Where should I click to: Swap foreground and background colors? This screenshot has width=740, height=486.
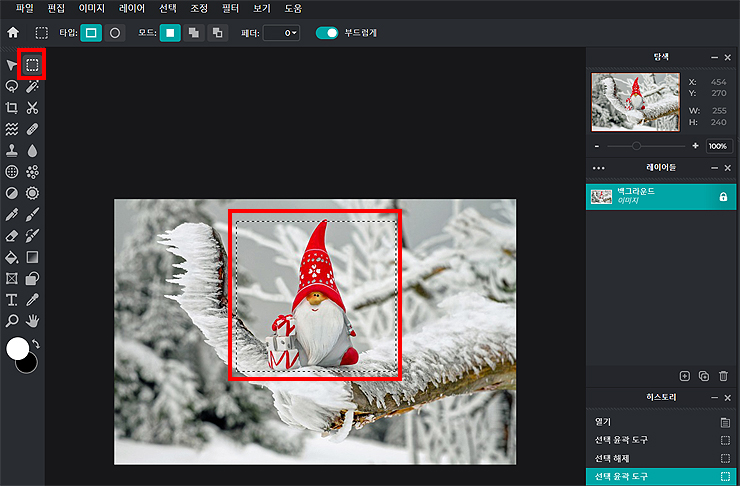point(35,344)
